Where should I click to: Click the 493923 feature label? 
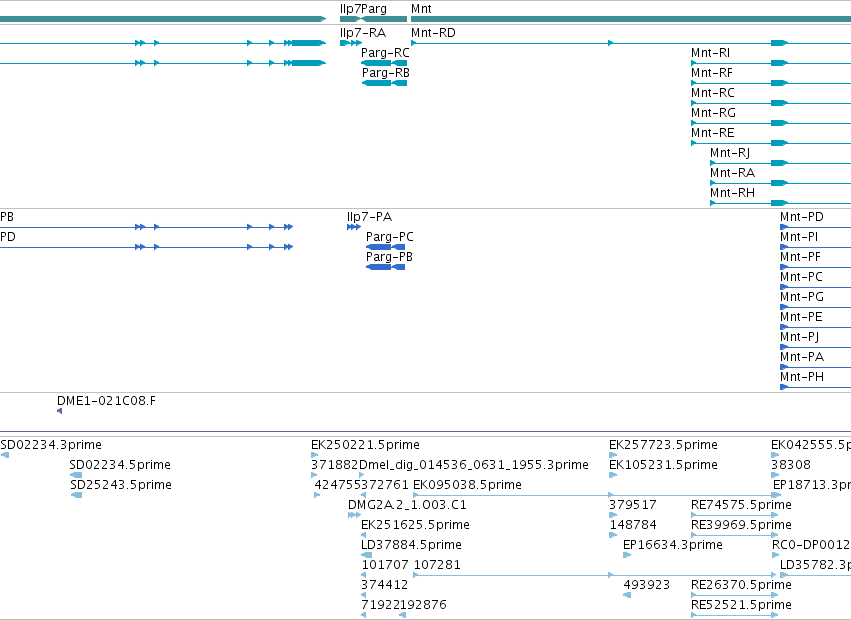pyautogui.click(x=646, y=585)
